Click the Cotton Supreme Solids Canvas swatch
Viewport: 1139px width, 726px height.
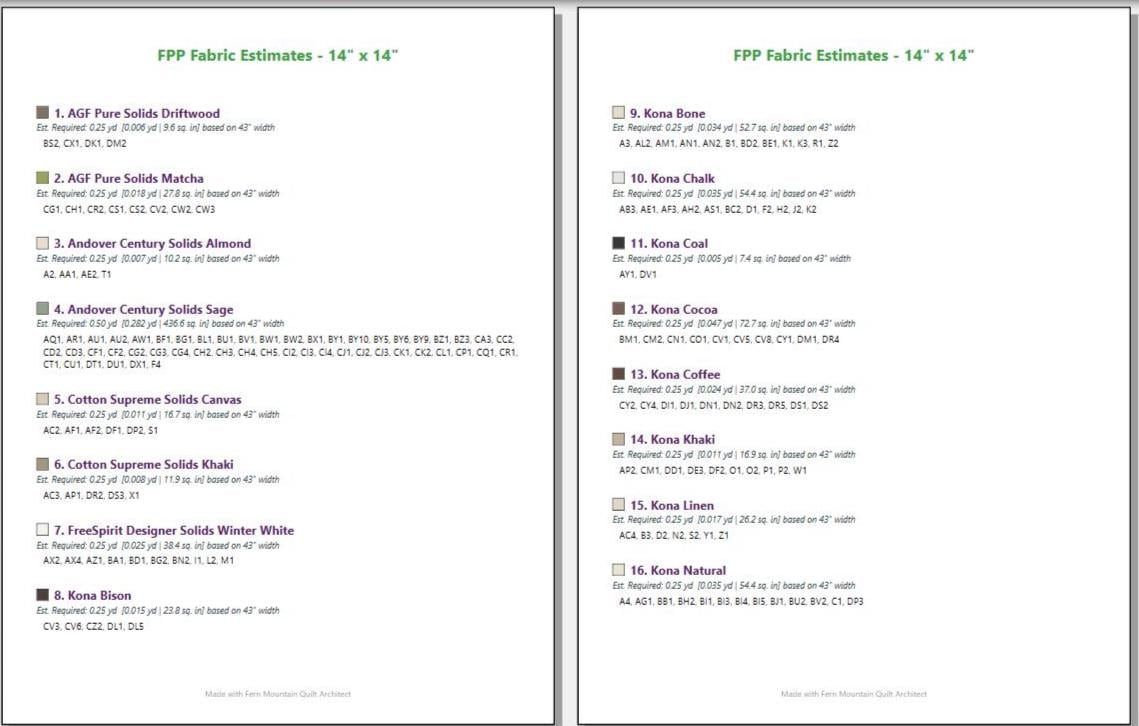(42, 398)
